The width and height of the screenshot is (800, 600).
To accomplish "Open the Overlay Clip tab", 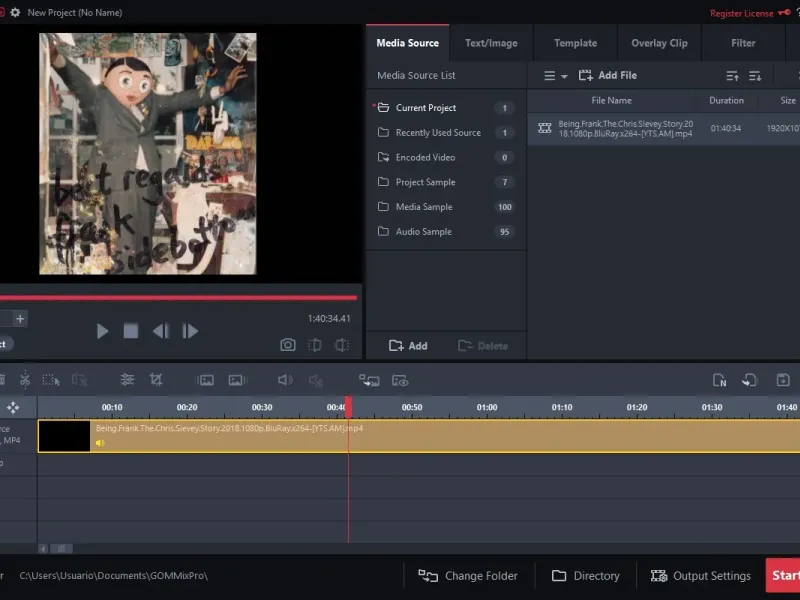I will (x=659, y=43).
